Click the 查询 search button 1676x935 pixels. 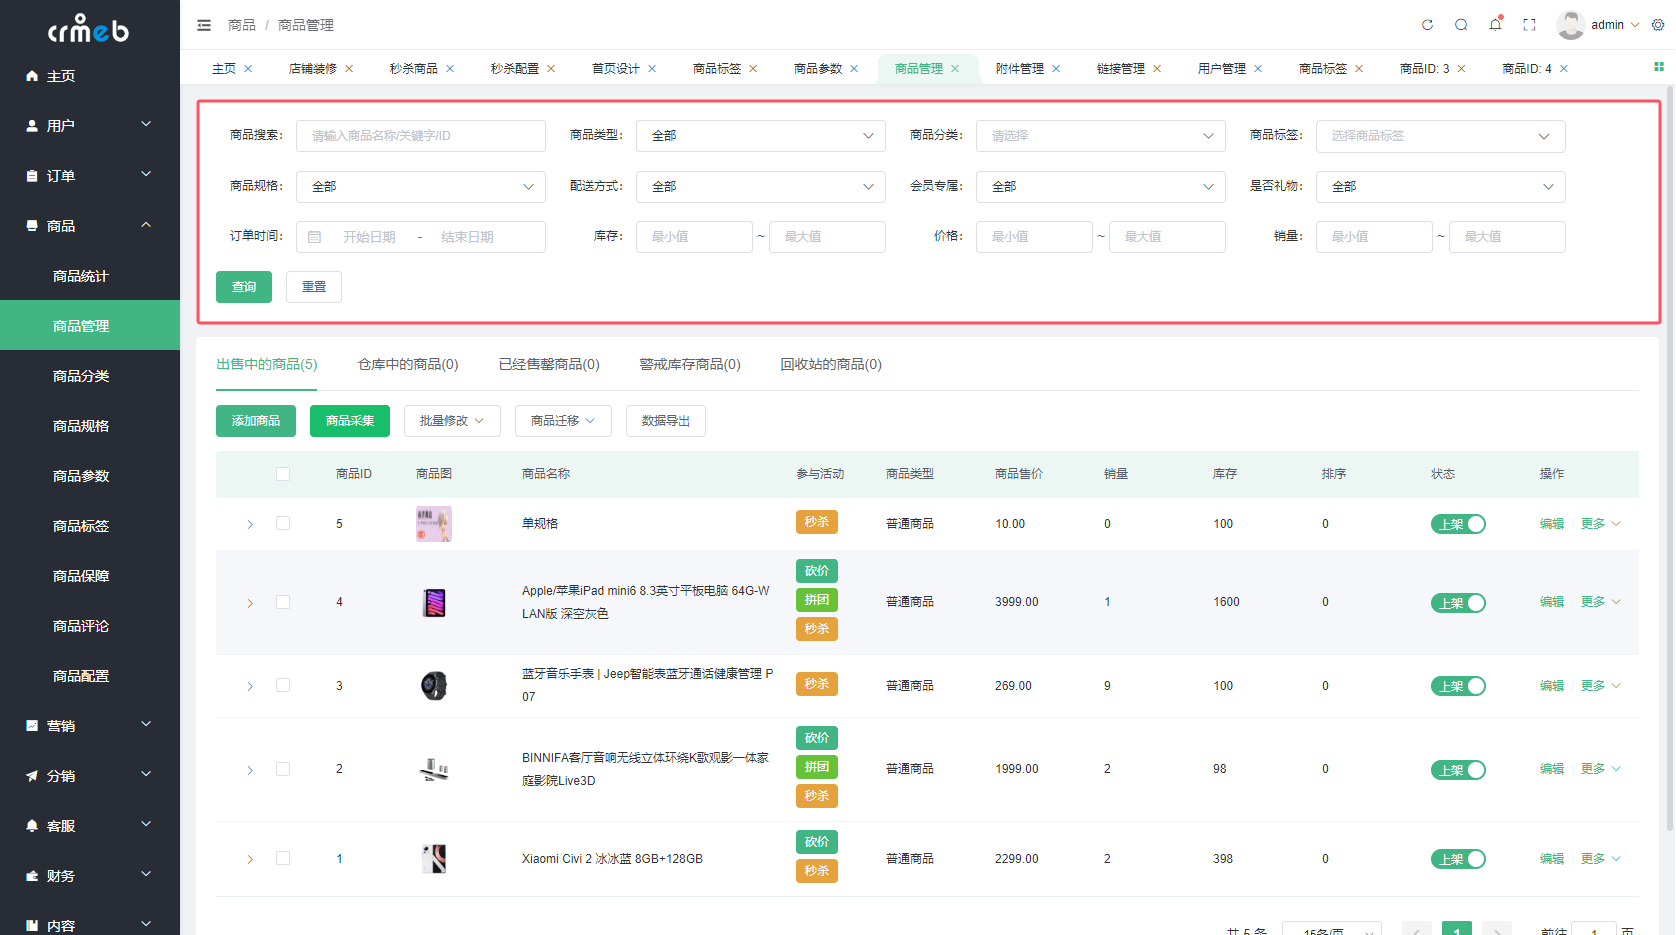coord(244,287)
